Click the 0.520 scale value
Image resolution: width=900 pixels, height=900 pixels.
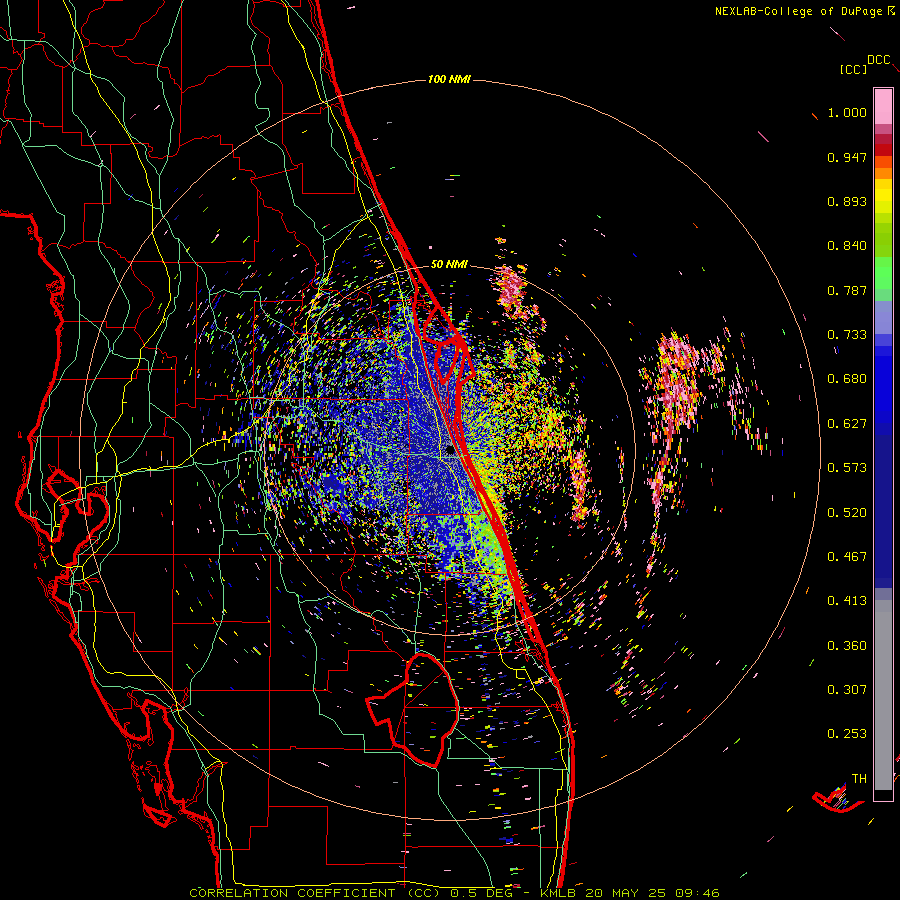(847, 513)
